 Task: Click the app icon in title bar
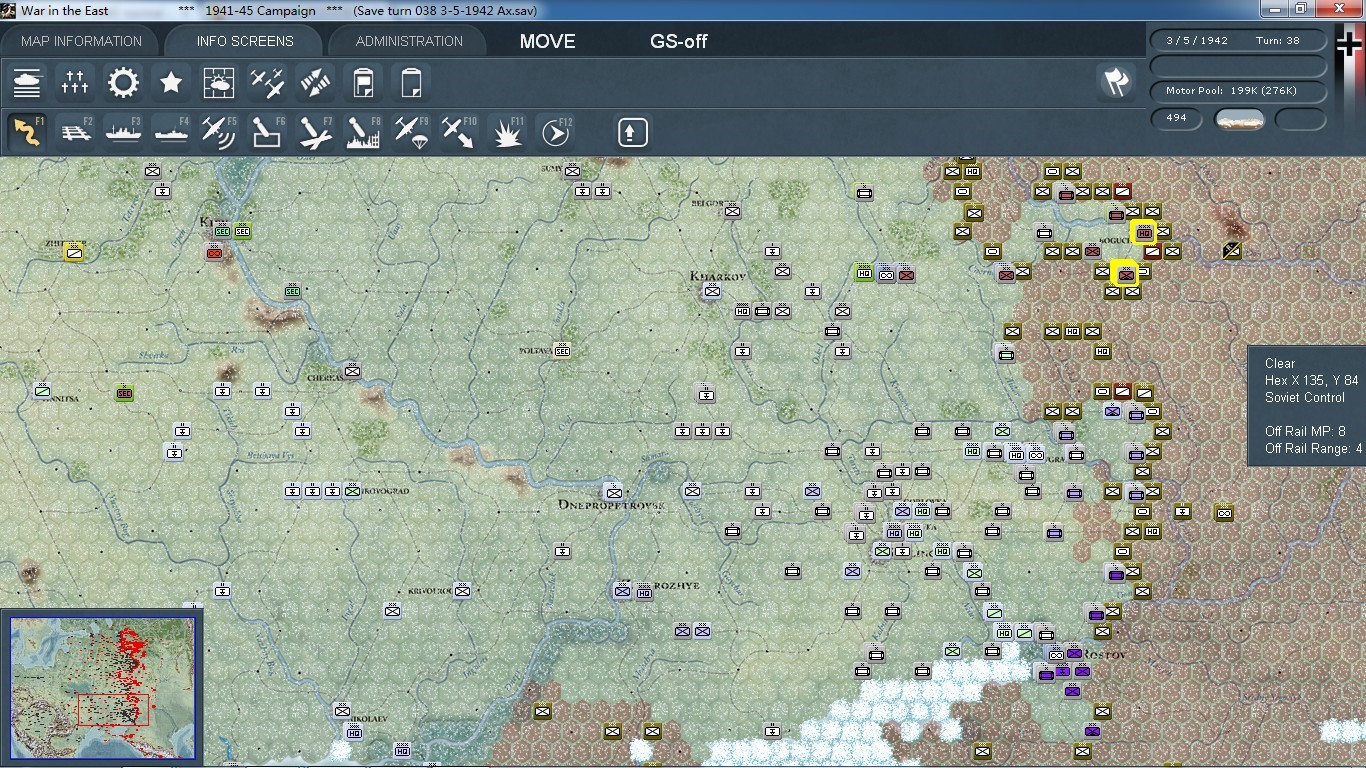[x=8, y=10]
